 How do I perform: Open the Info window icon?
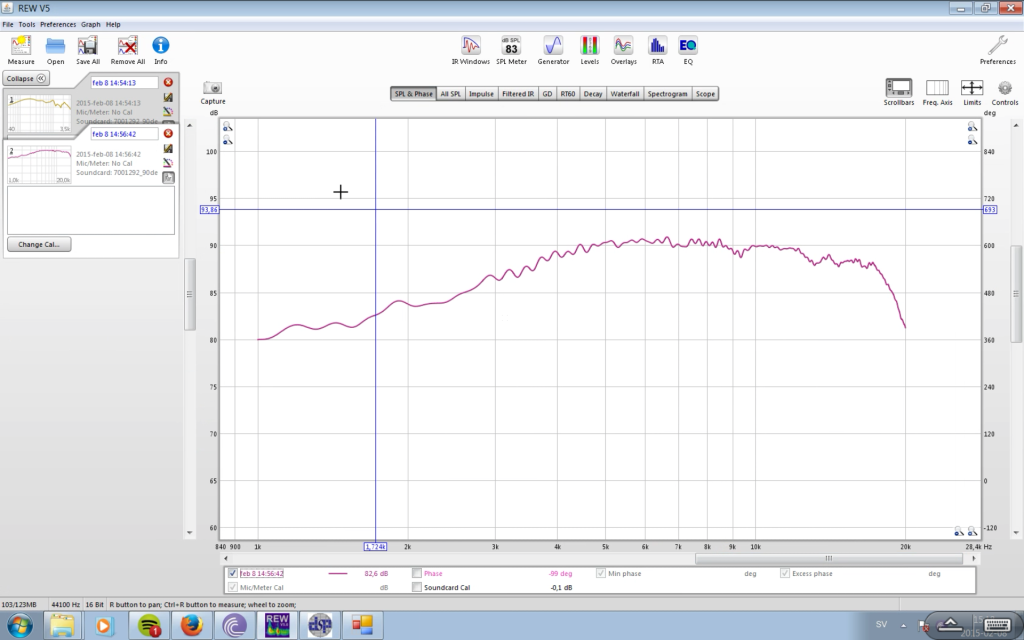click(x=161, y=46)
